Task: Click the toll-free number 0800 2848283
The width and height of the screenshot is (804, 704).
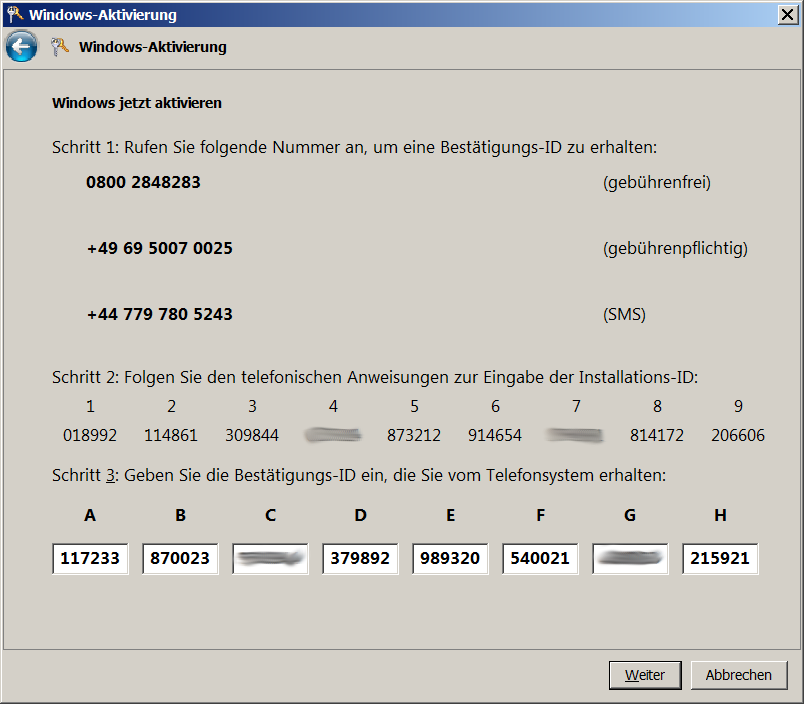Action: (x=143, y=183)
